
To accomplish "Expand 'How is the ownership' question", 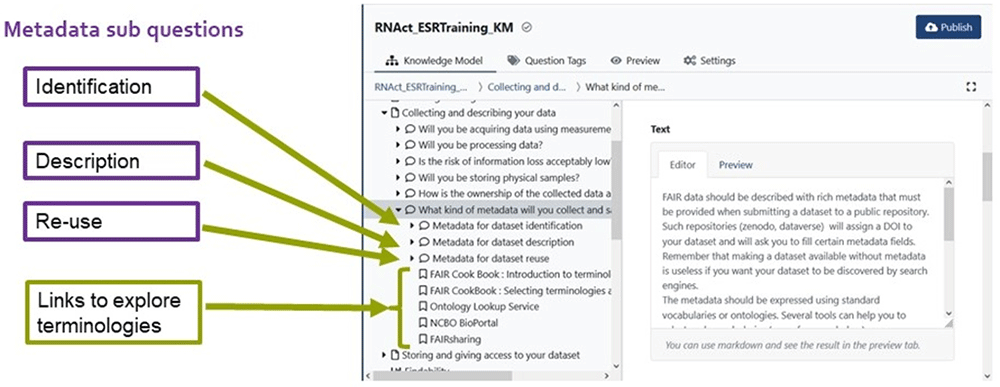I will [x=399, y=193].
